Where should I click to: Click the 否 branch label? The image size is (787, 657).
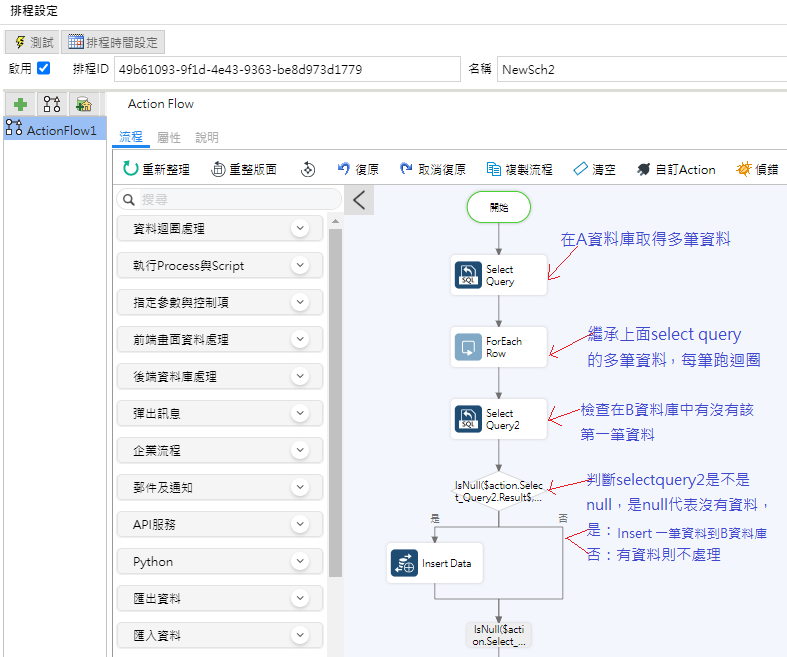tap(563, 518)
